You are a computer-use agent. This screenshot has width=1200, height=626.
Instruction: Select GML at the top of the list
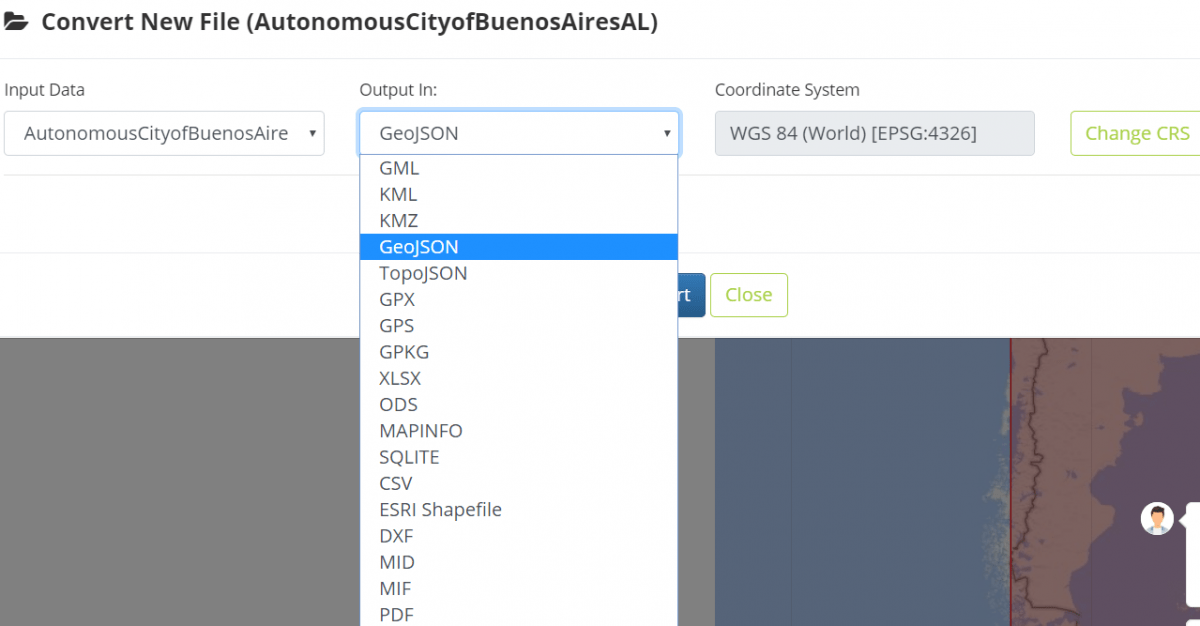tap(398, 167)
